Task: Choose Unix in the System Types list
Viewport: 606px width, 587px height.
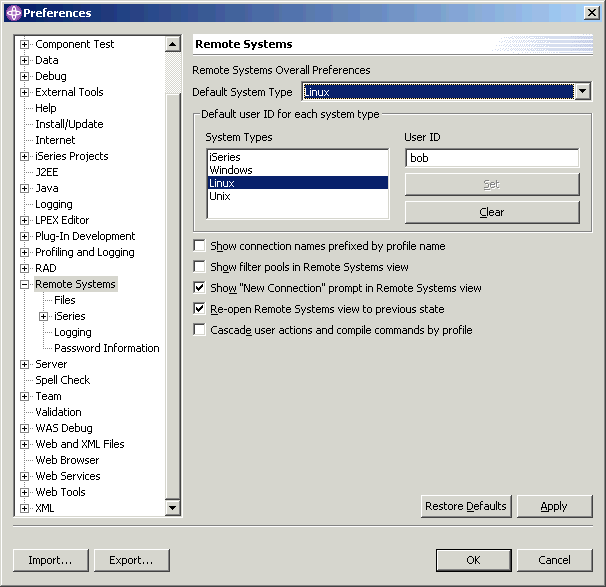Action: pos(220,196)
